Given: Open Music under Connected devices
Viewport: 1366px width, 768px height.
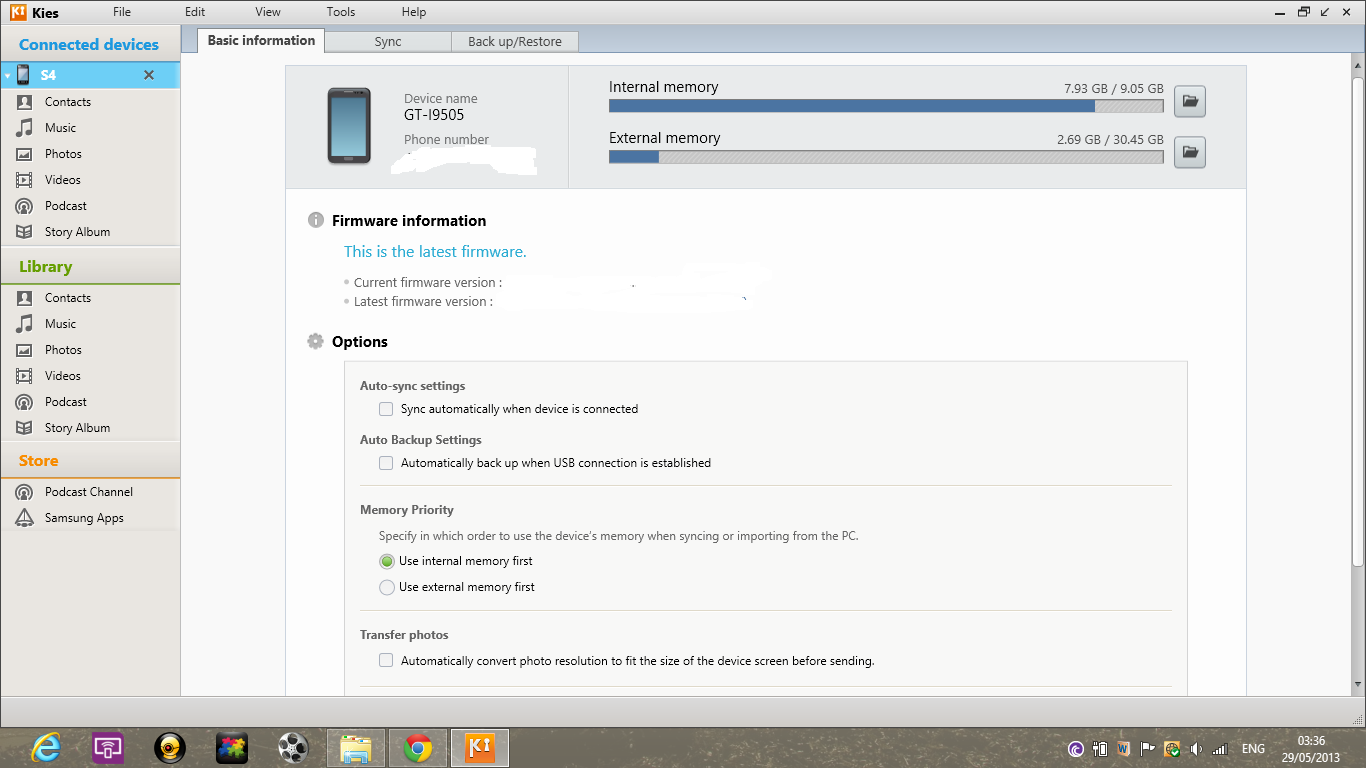Looking at the screenshot, I should 60,128.
